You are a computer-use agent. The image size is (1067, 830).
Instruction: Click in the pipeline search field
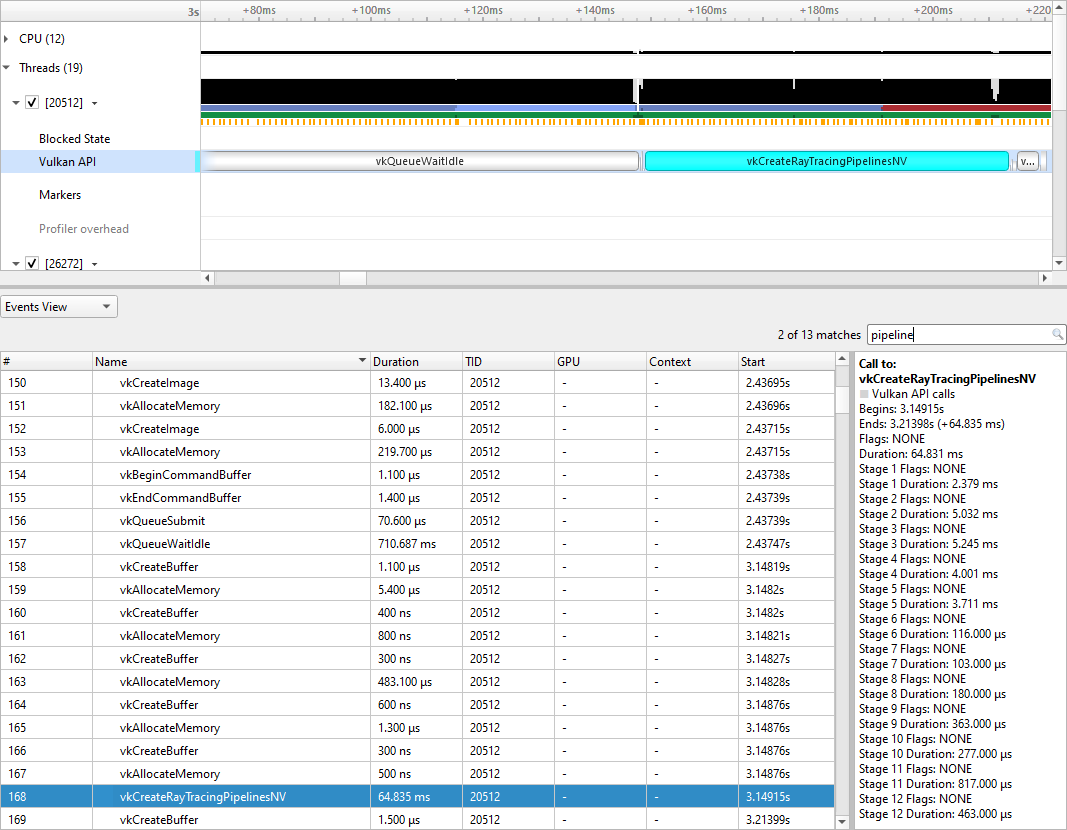957,335
